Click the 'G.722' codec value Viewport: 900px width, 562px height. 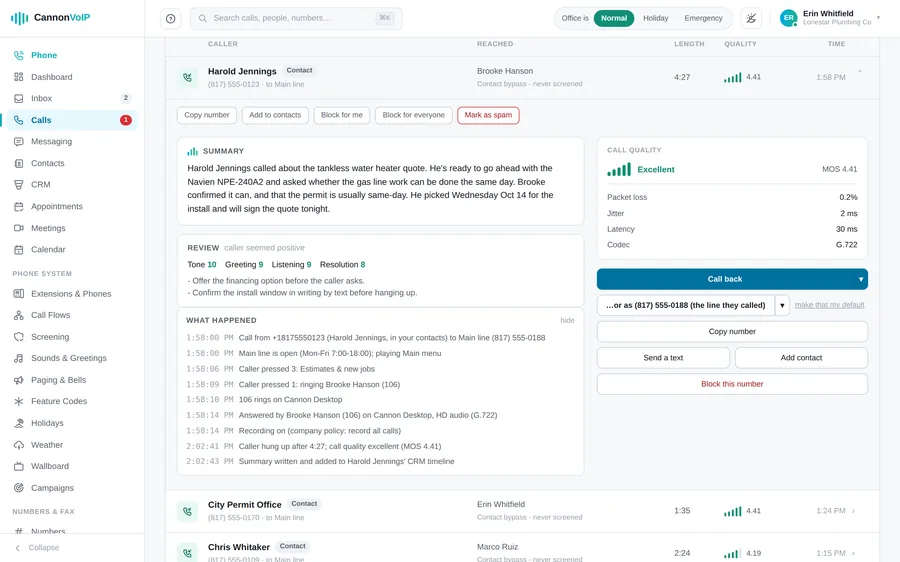click(846, 245)
